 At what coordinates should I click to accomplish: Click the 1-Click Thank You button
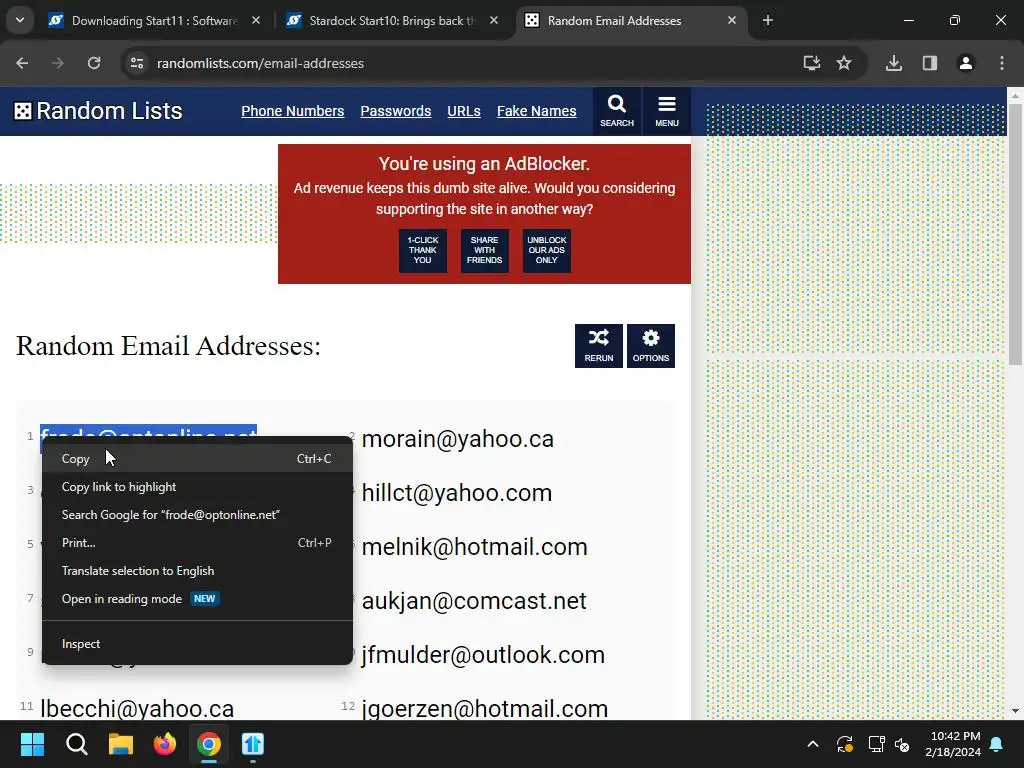[423, 250]
